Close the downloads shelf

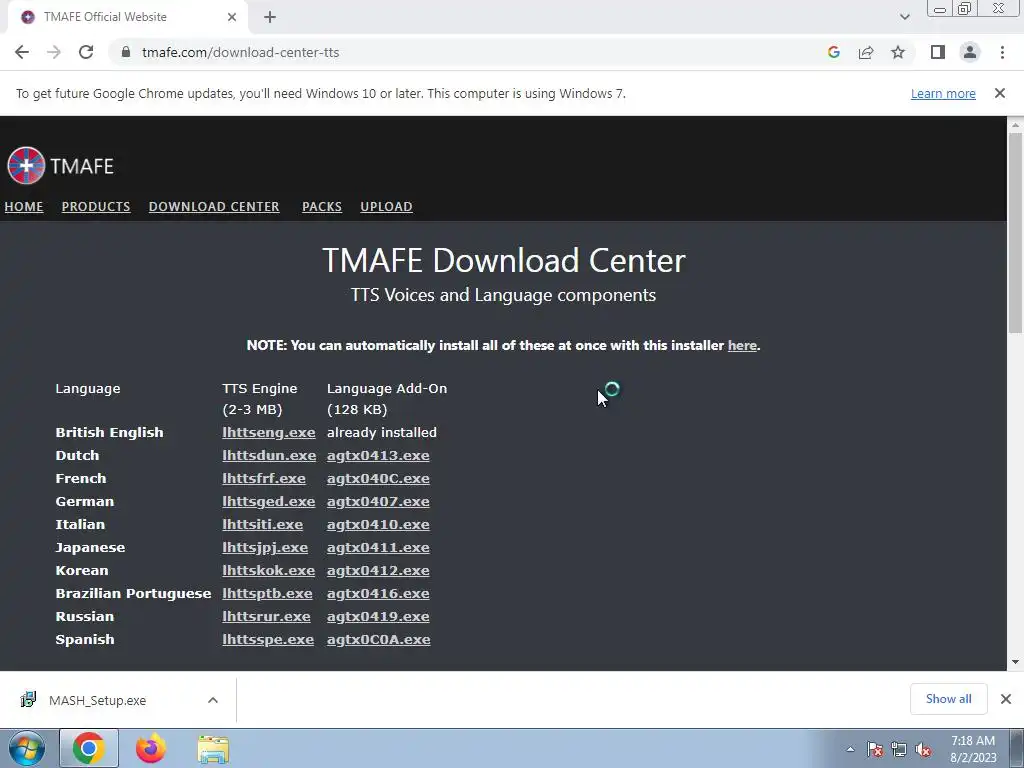tap(1006, 699)
